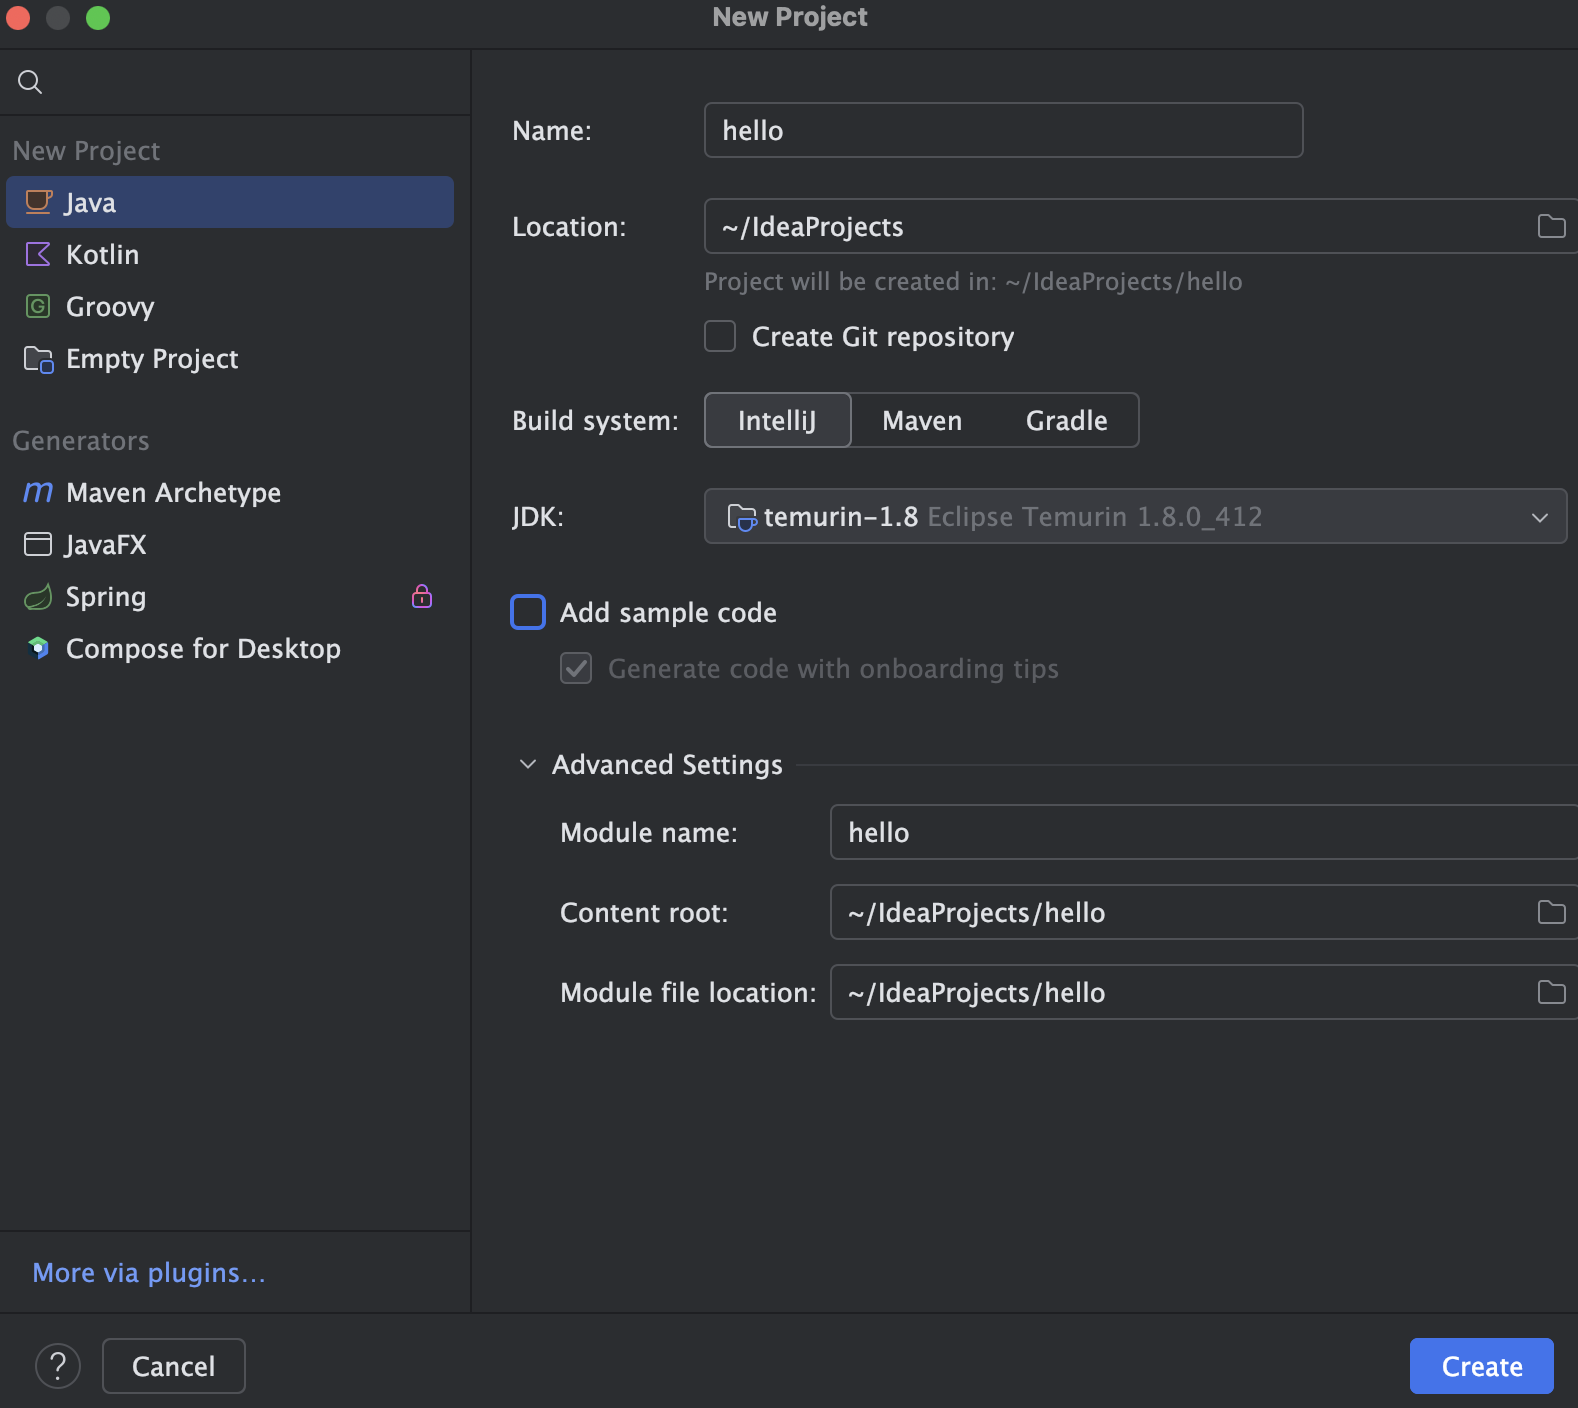Click the Spring leaf icon
The height and width of the screenshot is (1408, 1578).
pos(38,597)
